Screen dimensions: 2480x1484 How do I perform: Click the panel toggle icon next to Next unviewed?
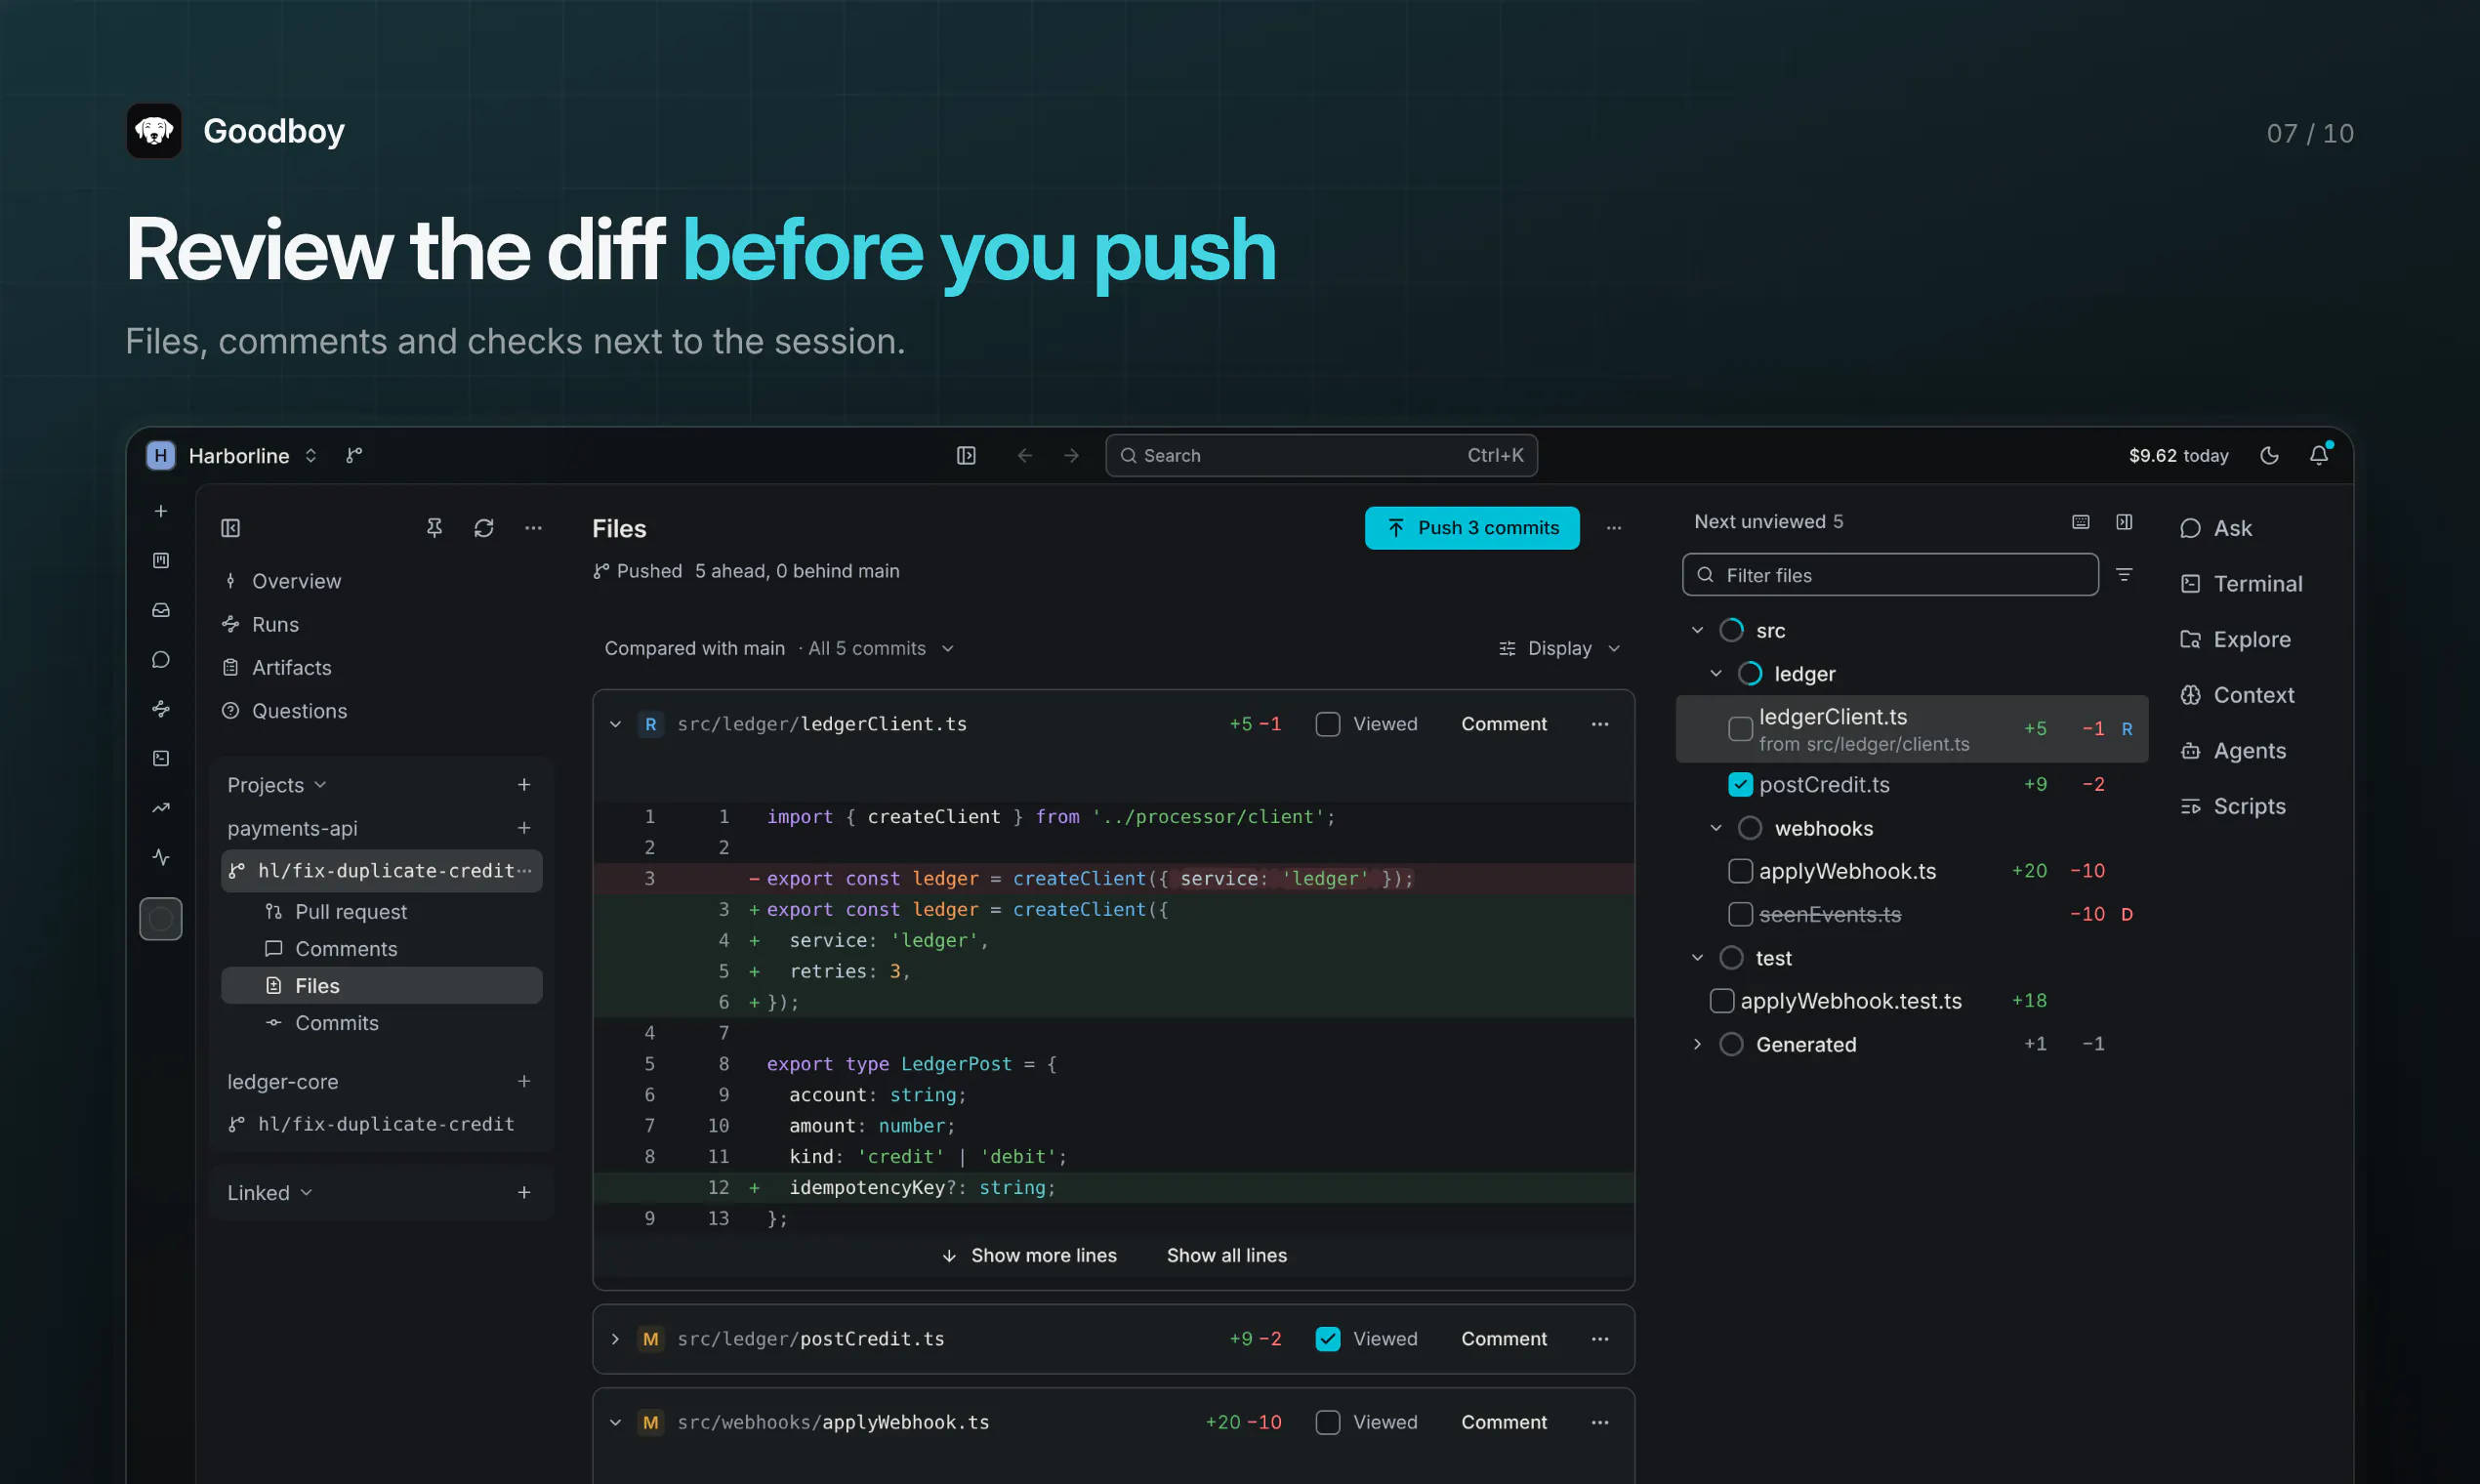(2124, 521)
